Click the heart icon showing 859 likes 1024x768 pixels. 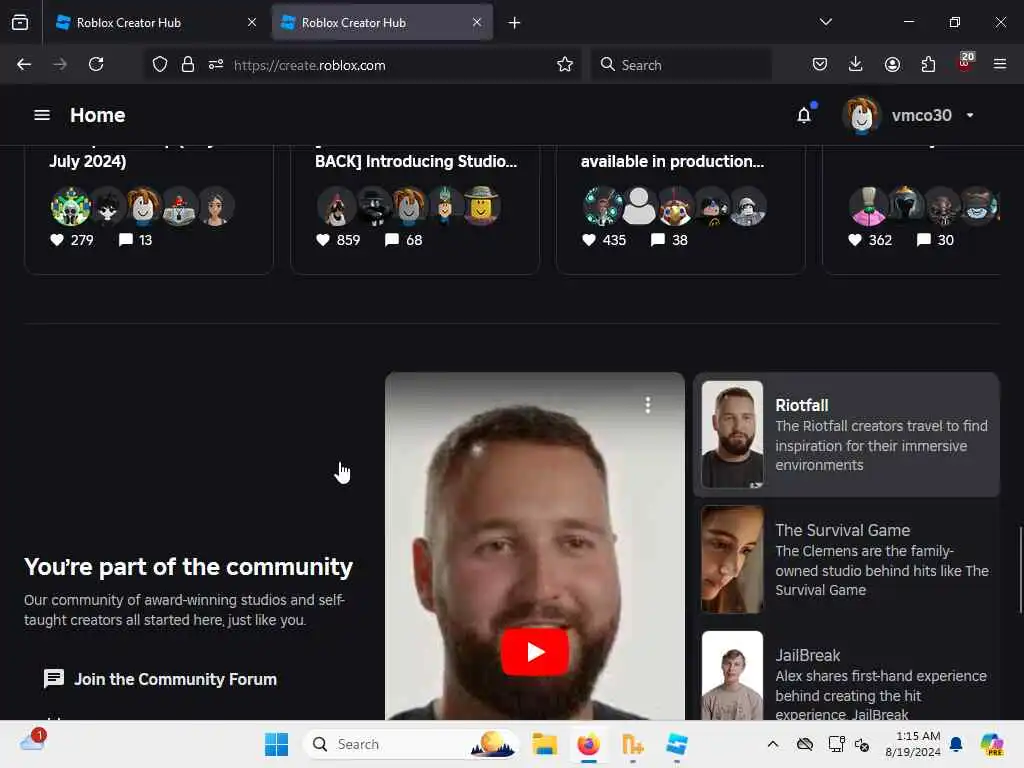pos(323,240)
